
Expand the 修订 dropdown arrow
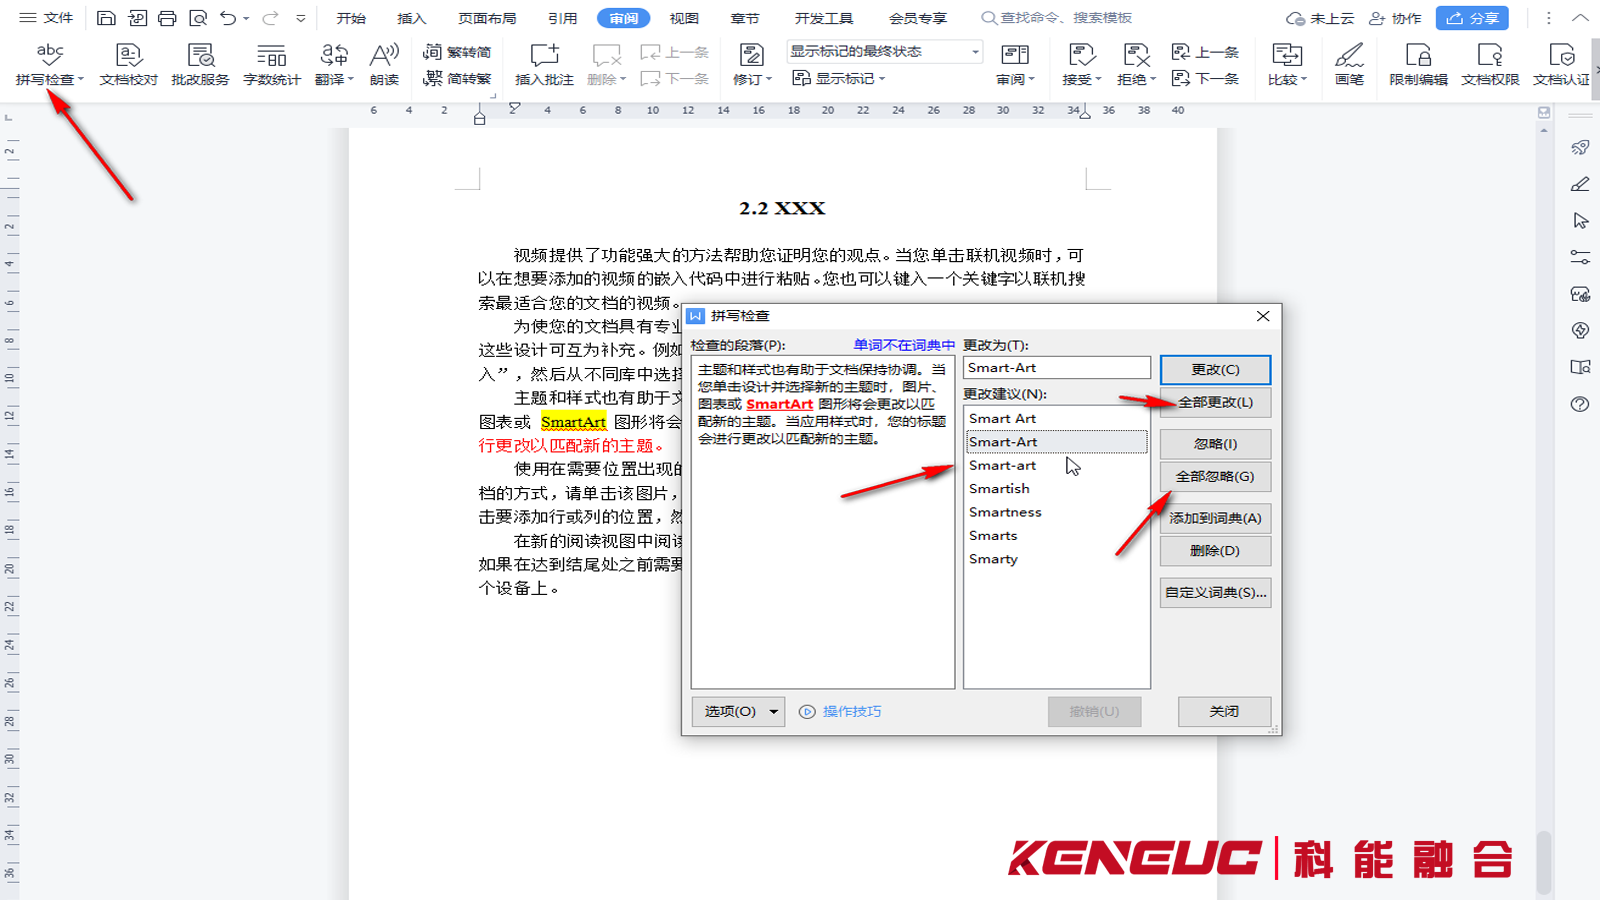769,79
